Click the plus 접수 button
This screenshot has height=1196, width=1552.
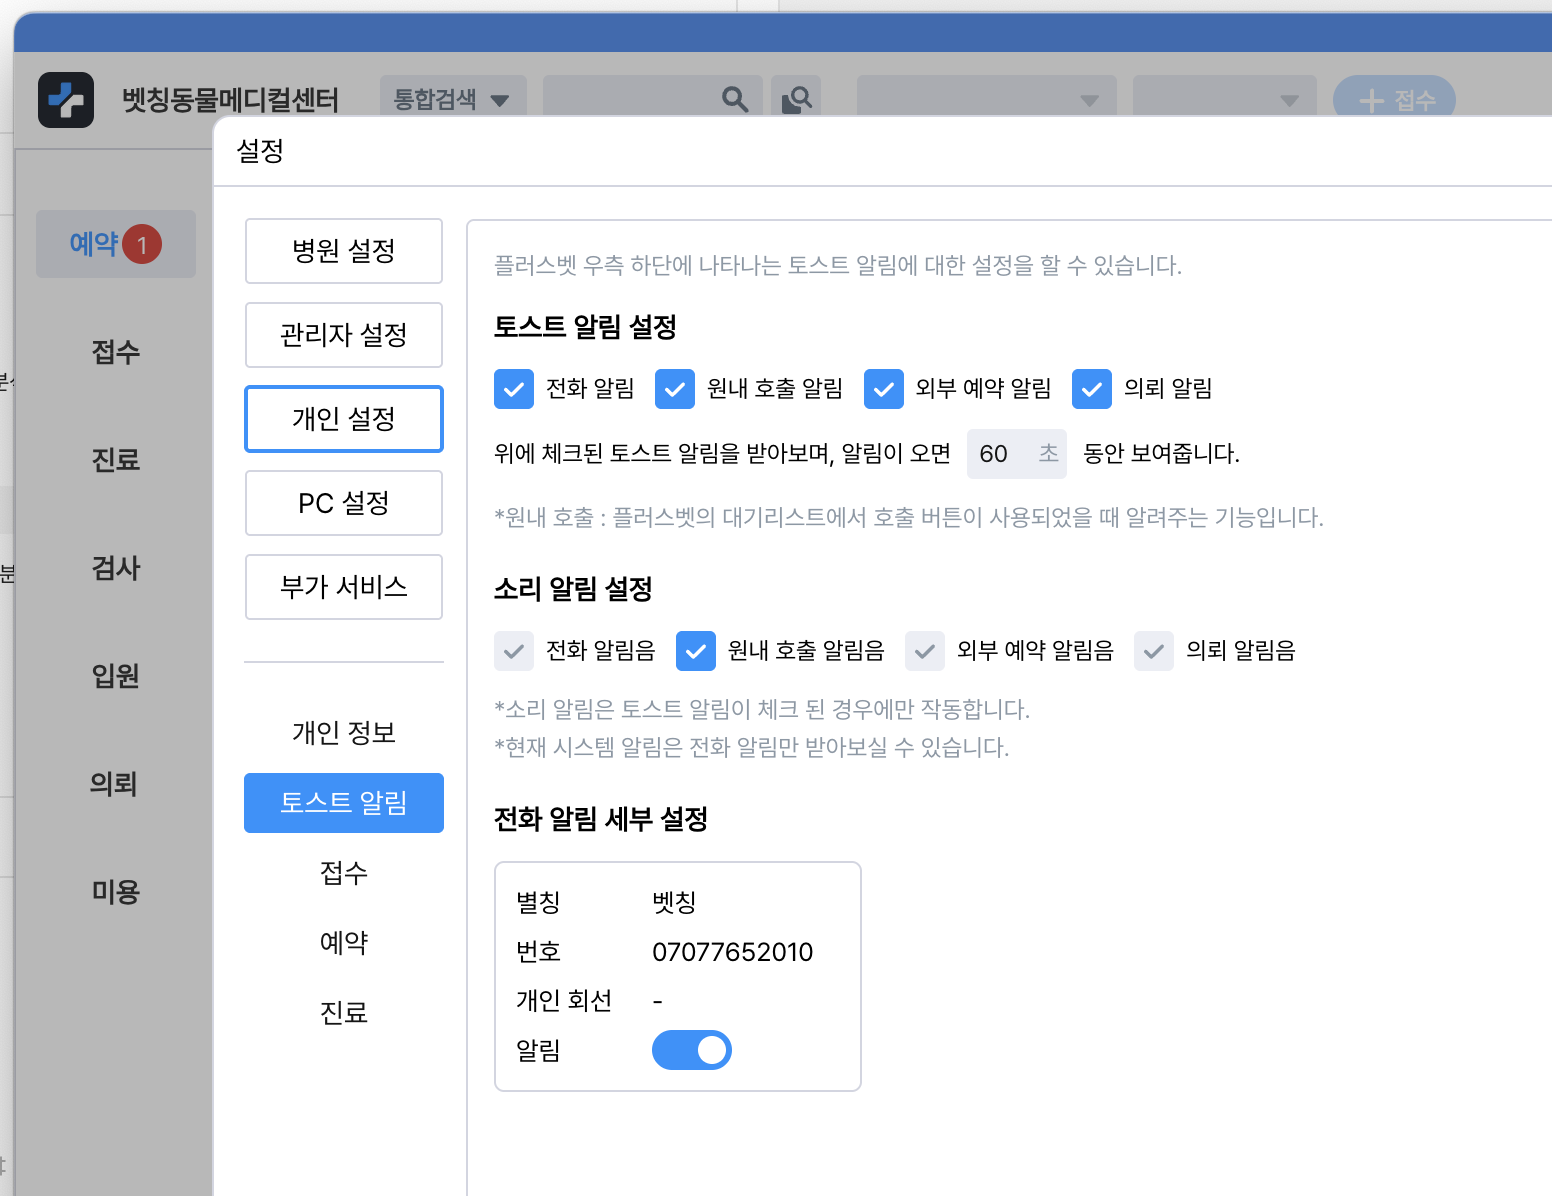coord(1394,99)
